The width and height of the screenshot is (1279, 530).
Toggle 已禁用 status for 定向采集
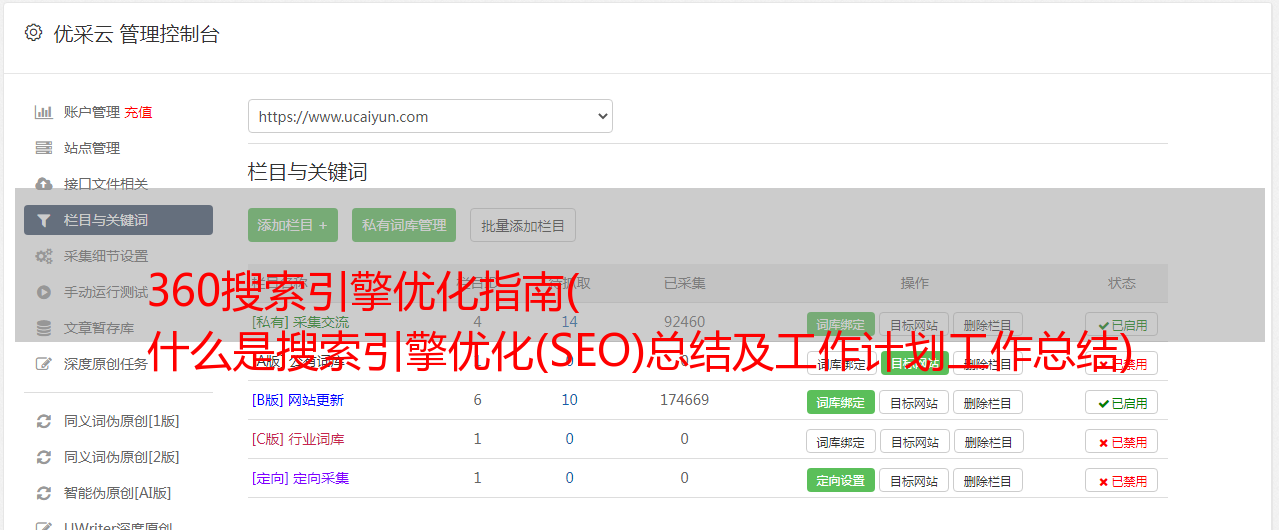[1122, 481]
